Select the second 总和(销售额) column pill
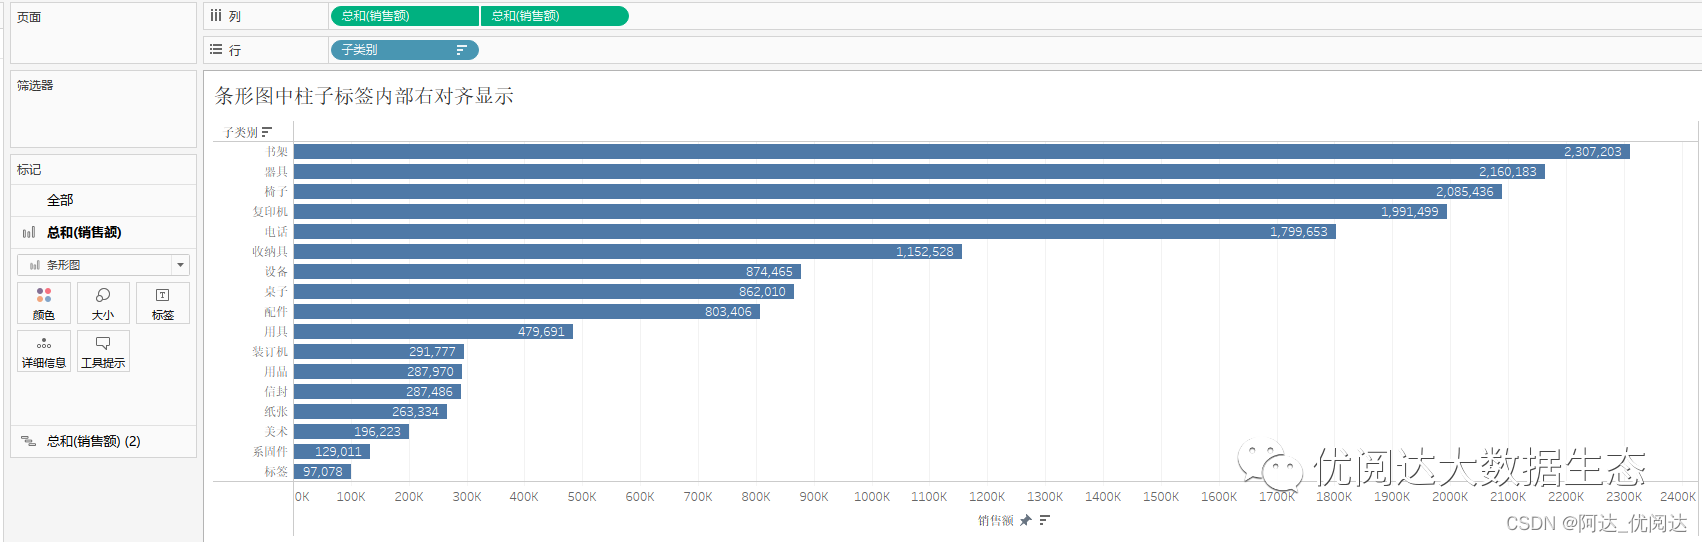Viewport: 1702px width, 542px height. (x=555, y=16)
